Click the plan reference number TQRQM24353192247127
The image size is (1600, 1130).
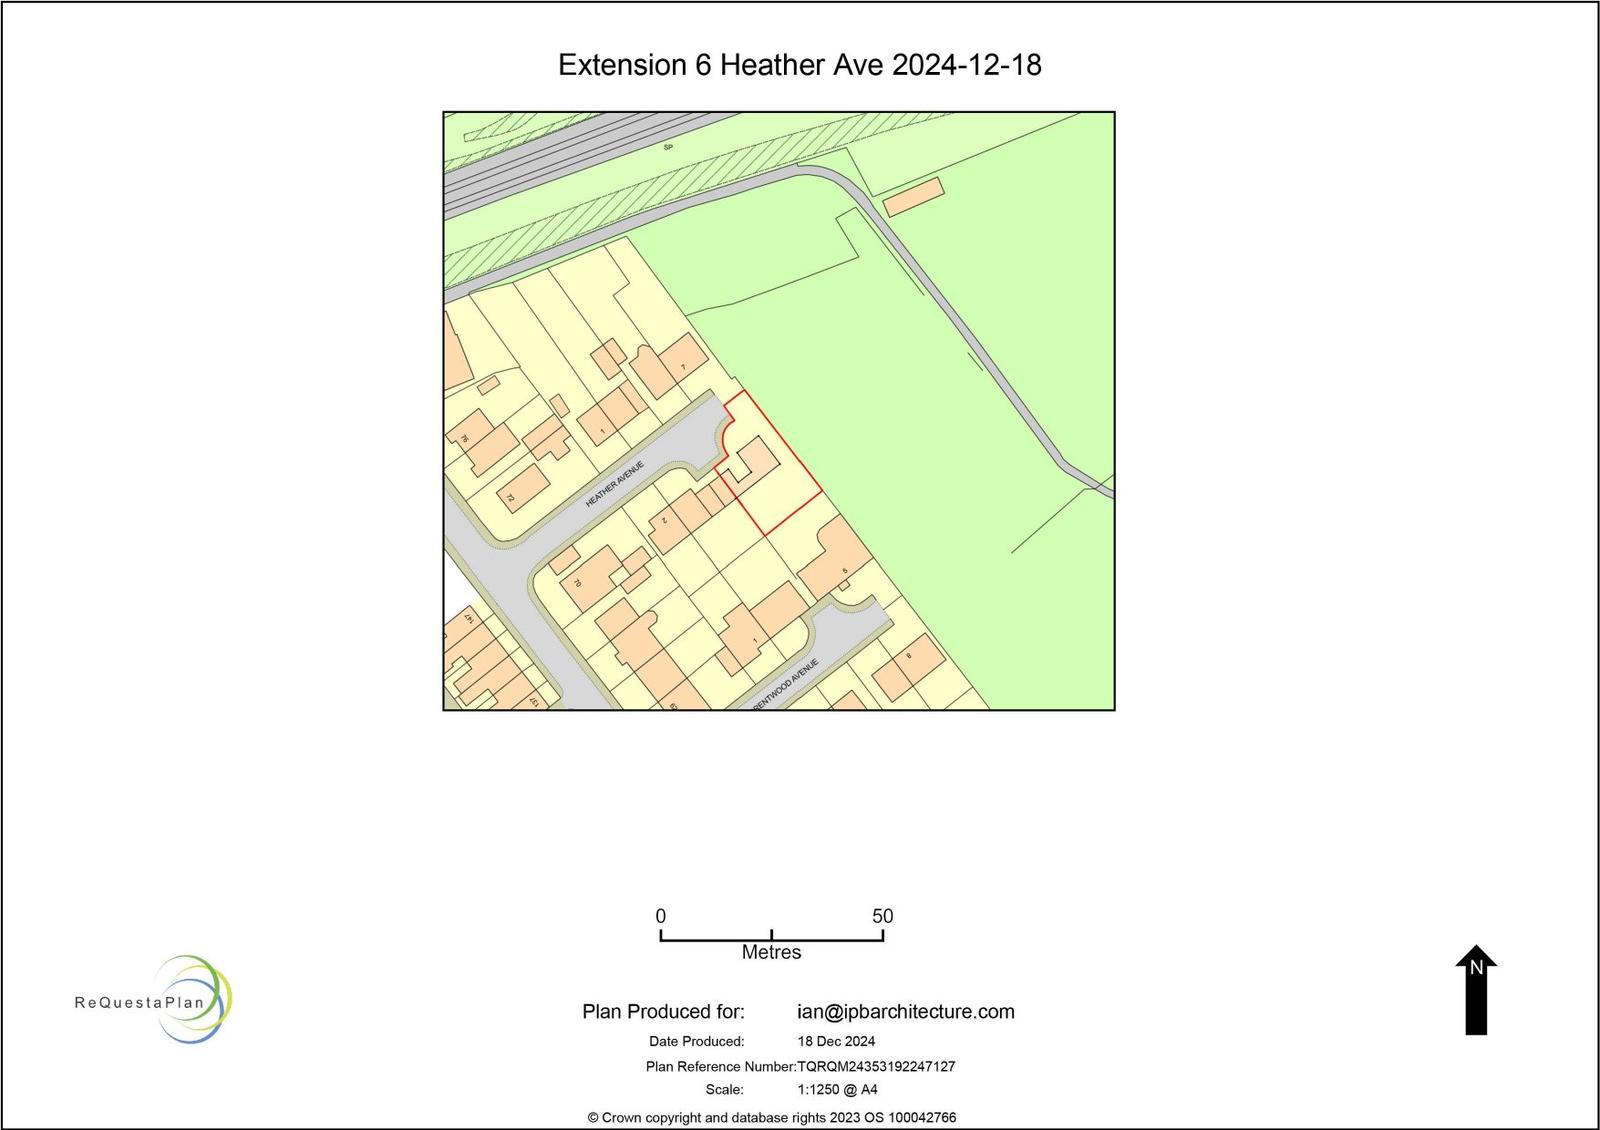(876, 1067)
